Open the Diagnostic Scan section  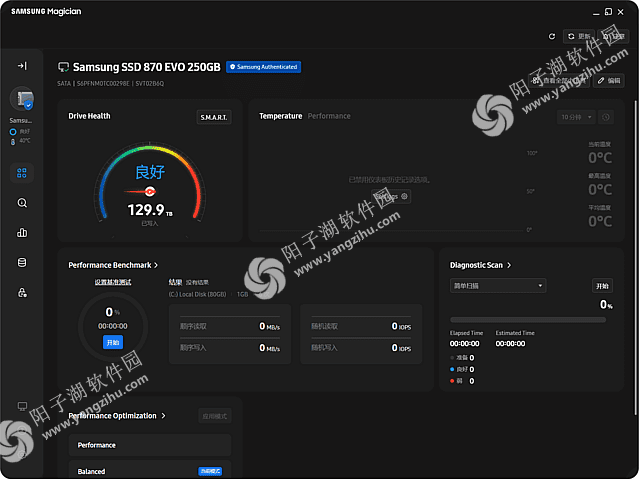pyautogui.click(x=480, y=265)
